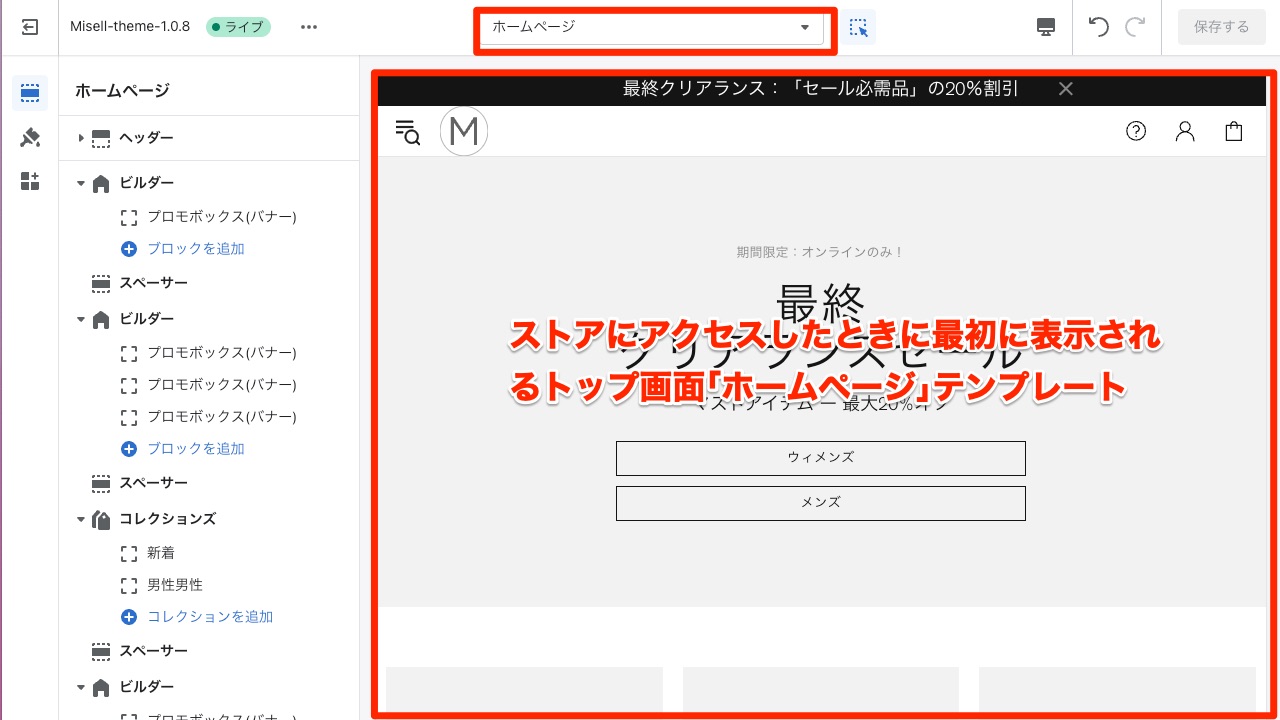The width and height of the screenshot is (1280, 720).
Task: Collapse the ビルダー containing one プロモボックス block
Action: coord(81,183)
